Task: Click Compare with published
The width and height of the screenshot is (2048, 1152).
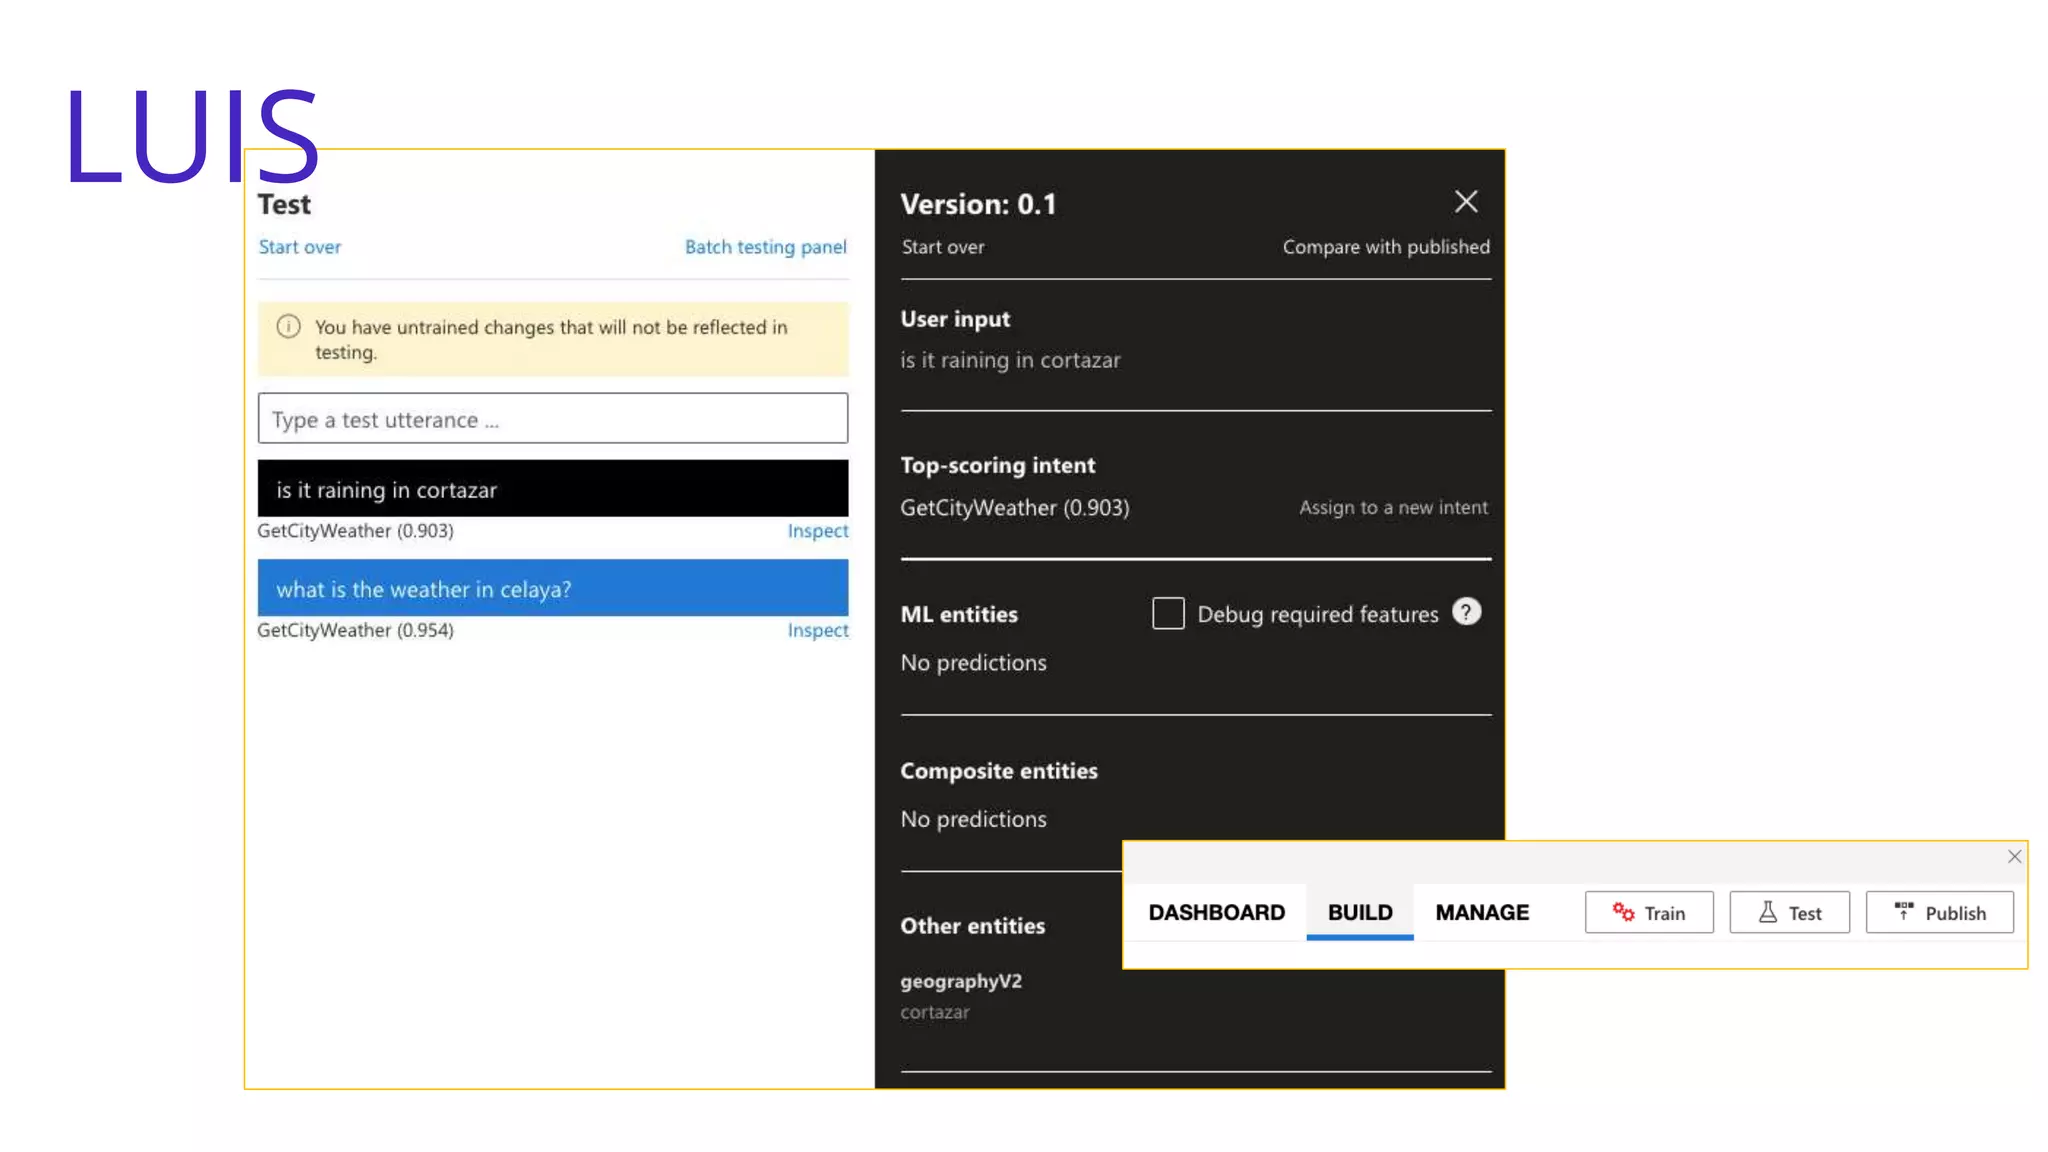Action: pyautogui.click(x=1385, y=247)
